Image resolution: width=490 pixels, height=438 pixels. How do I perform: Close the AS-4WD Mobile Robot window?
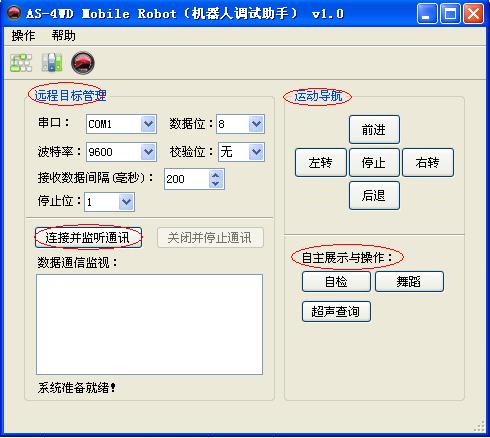[x=473, y=14]
